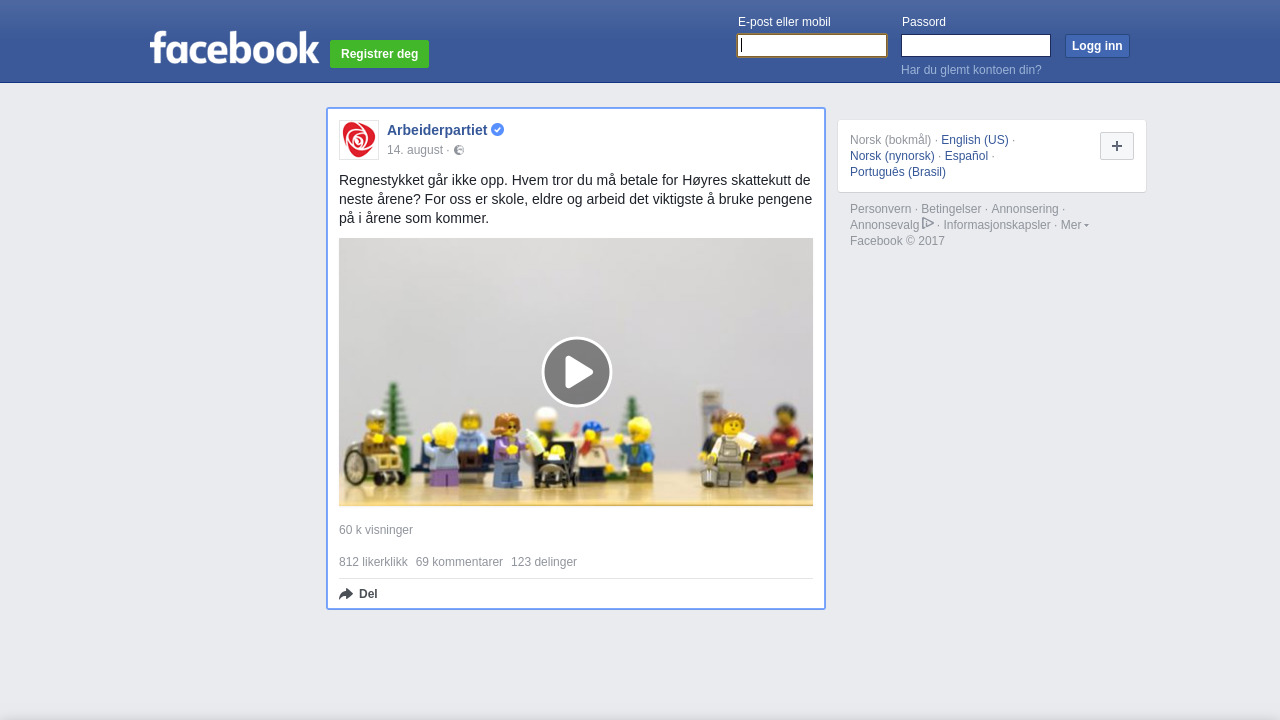Click the Registrer deg button
Screen dimensions: 1280x720
point(380,54)
